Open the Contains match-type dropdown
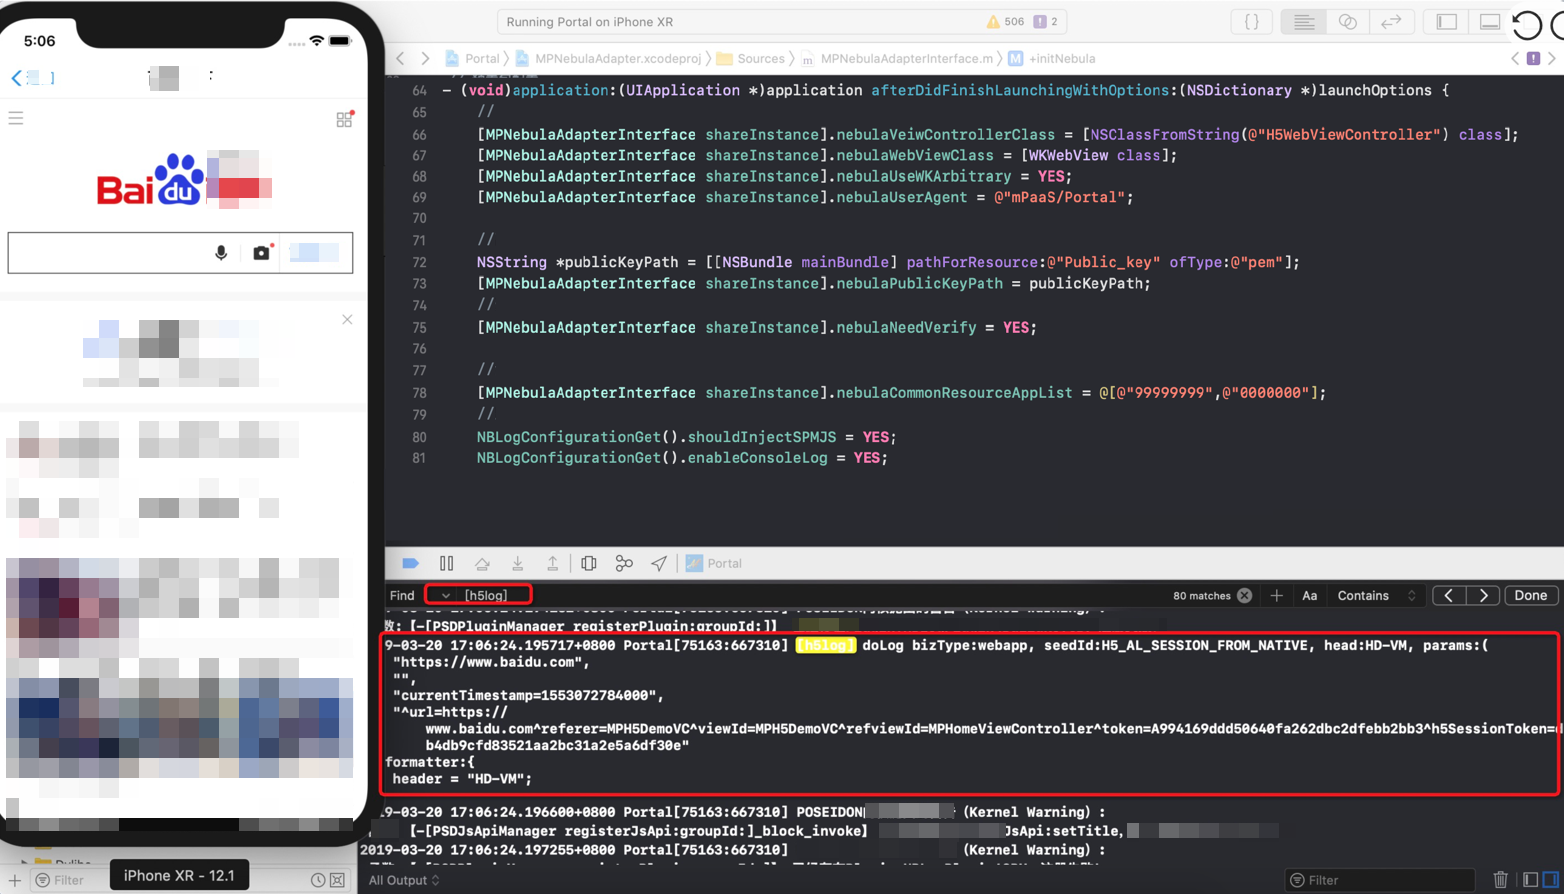This screenshot has width=1564, height=894. tap(1376, 595)
